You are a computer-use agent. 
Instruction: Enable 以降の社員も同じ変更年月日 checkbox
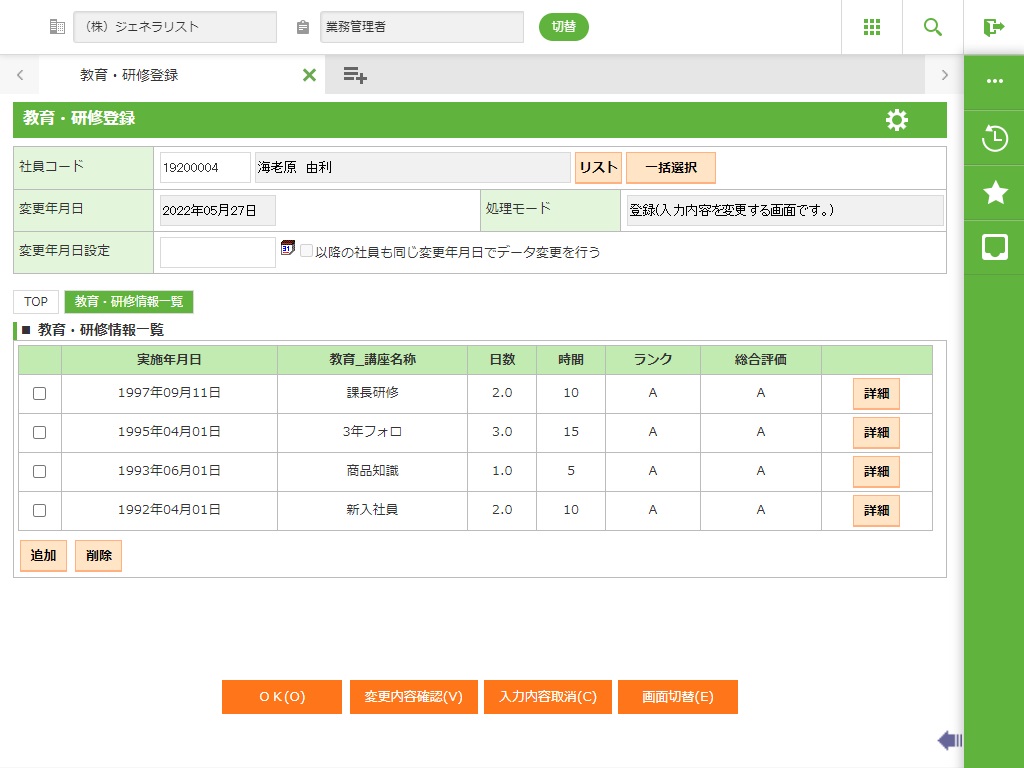(x=307, y=252)
